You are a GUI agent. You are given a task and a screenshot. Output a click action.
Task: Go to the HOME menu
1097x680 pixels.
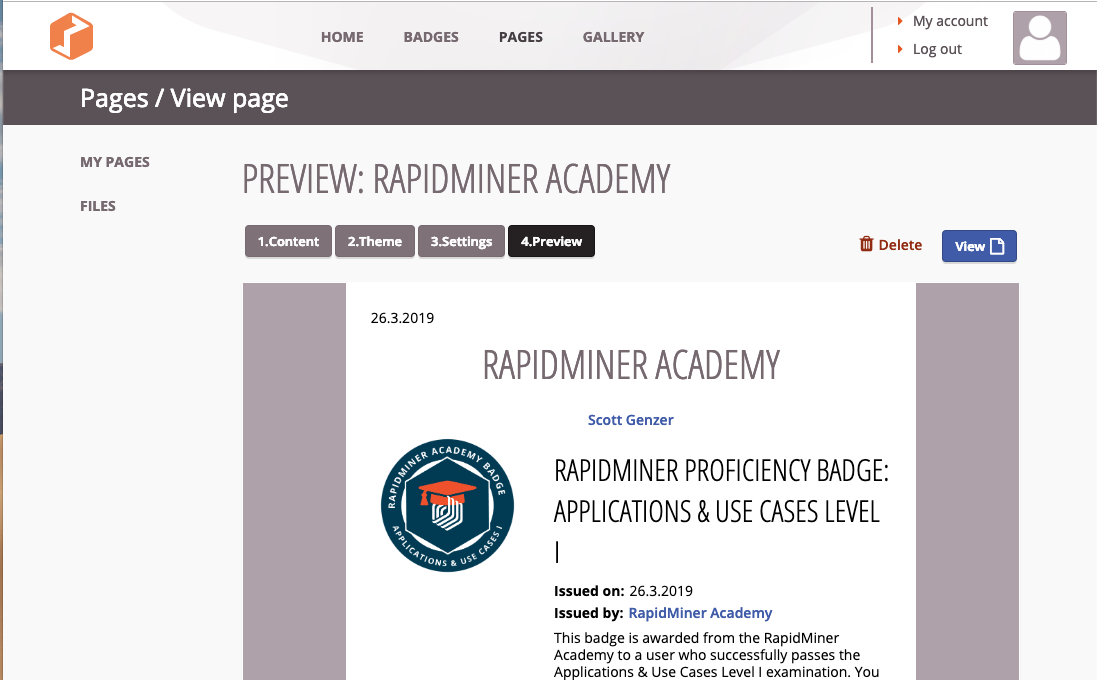[x=342, y=37]
